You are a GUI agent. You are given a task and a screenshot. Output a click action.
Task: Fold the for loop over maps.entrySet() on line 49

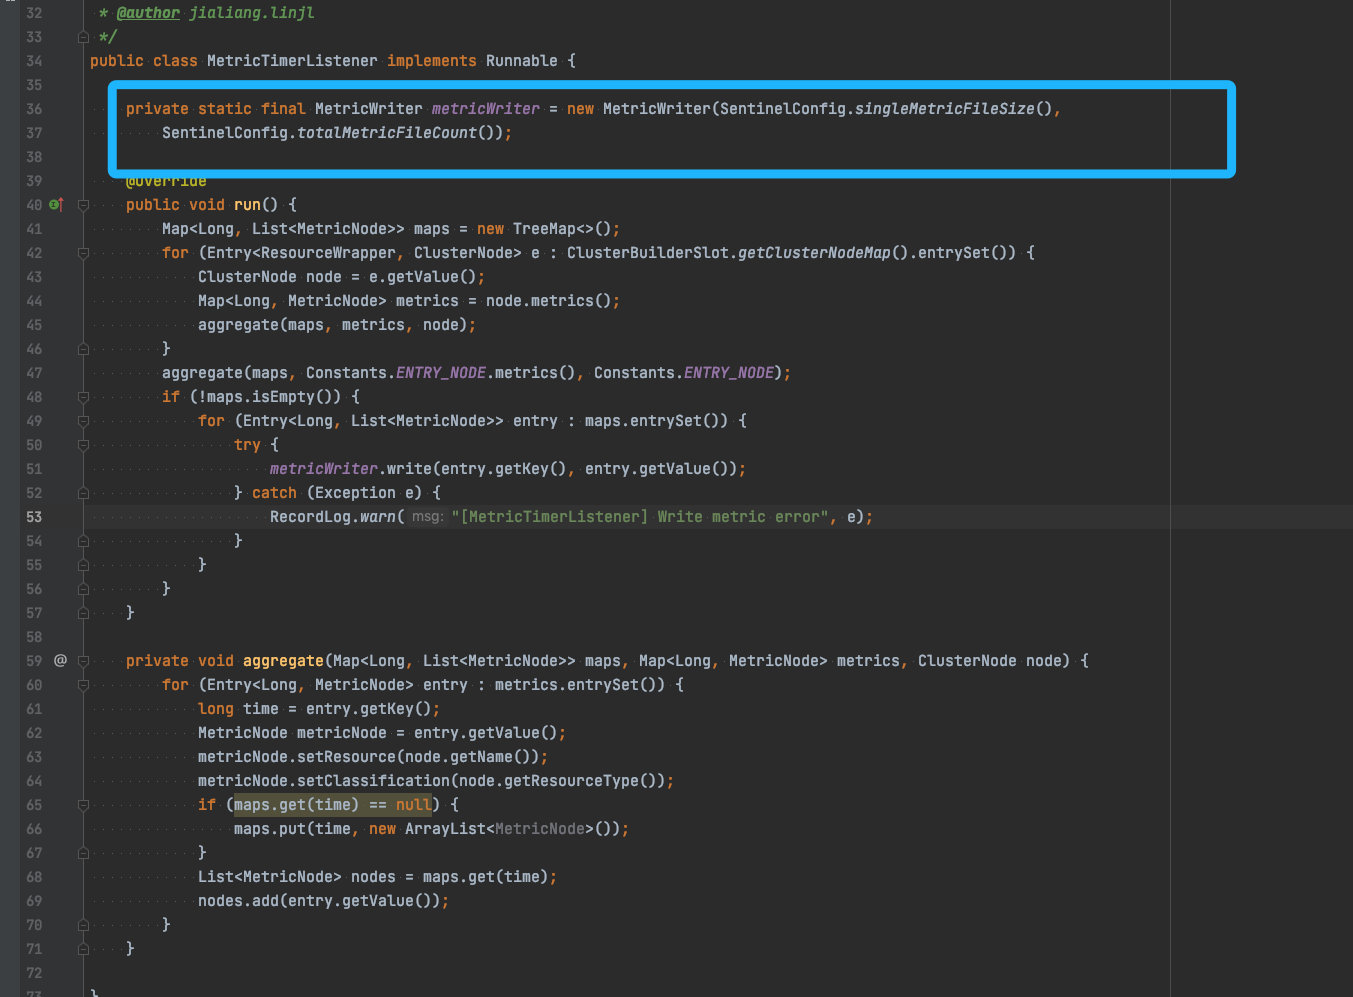[84, 421]
